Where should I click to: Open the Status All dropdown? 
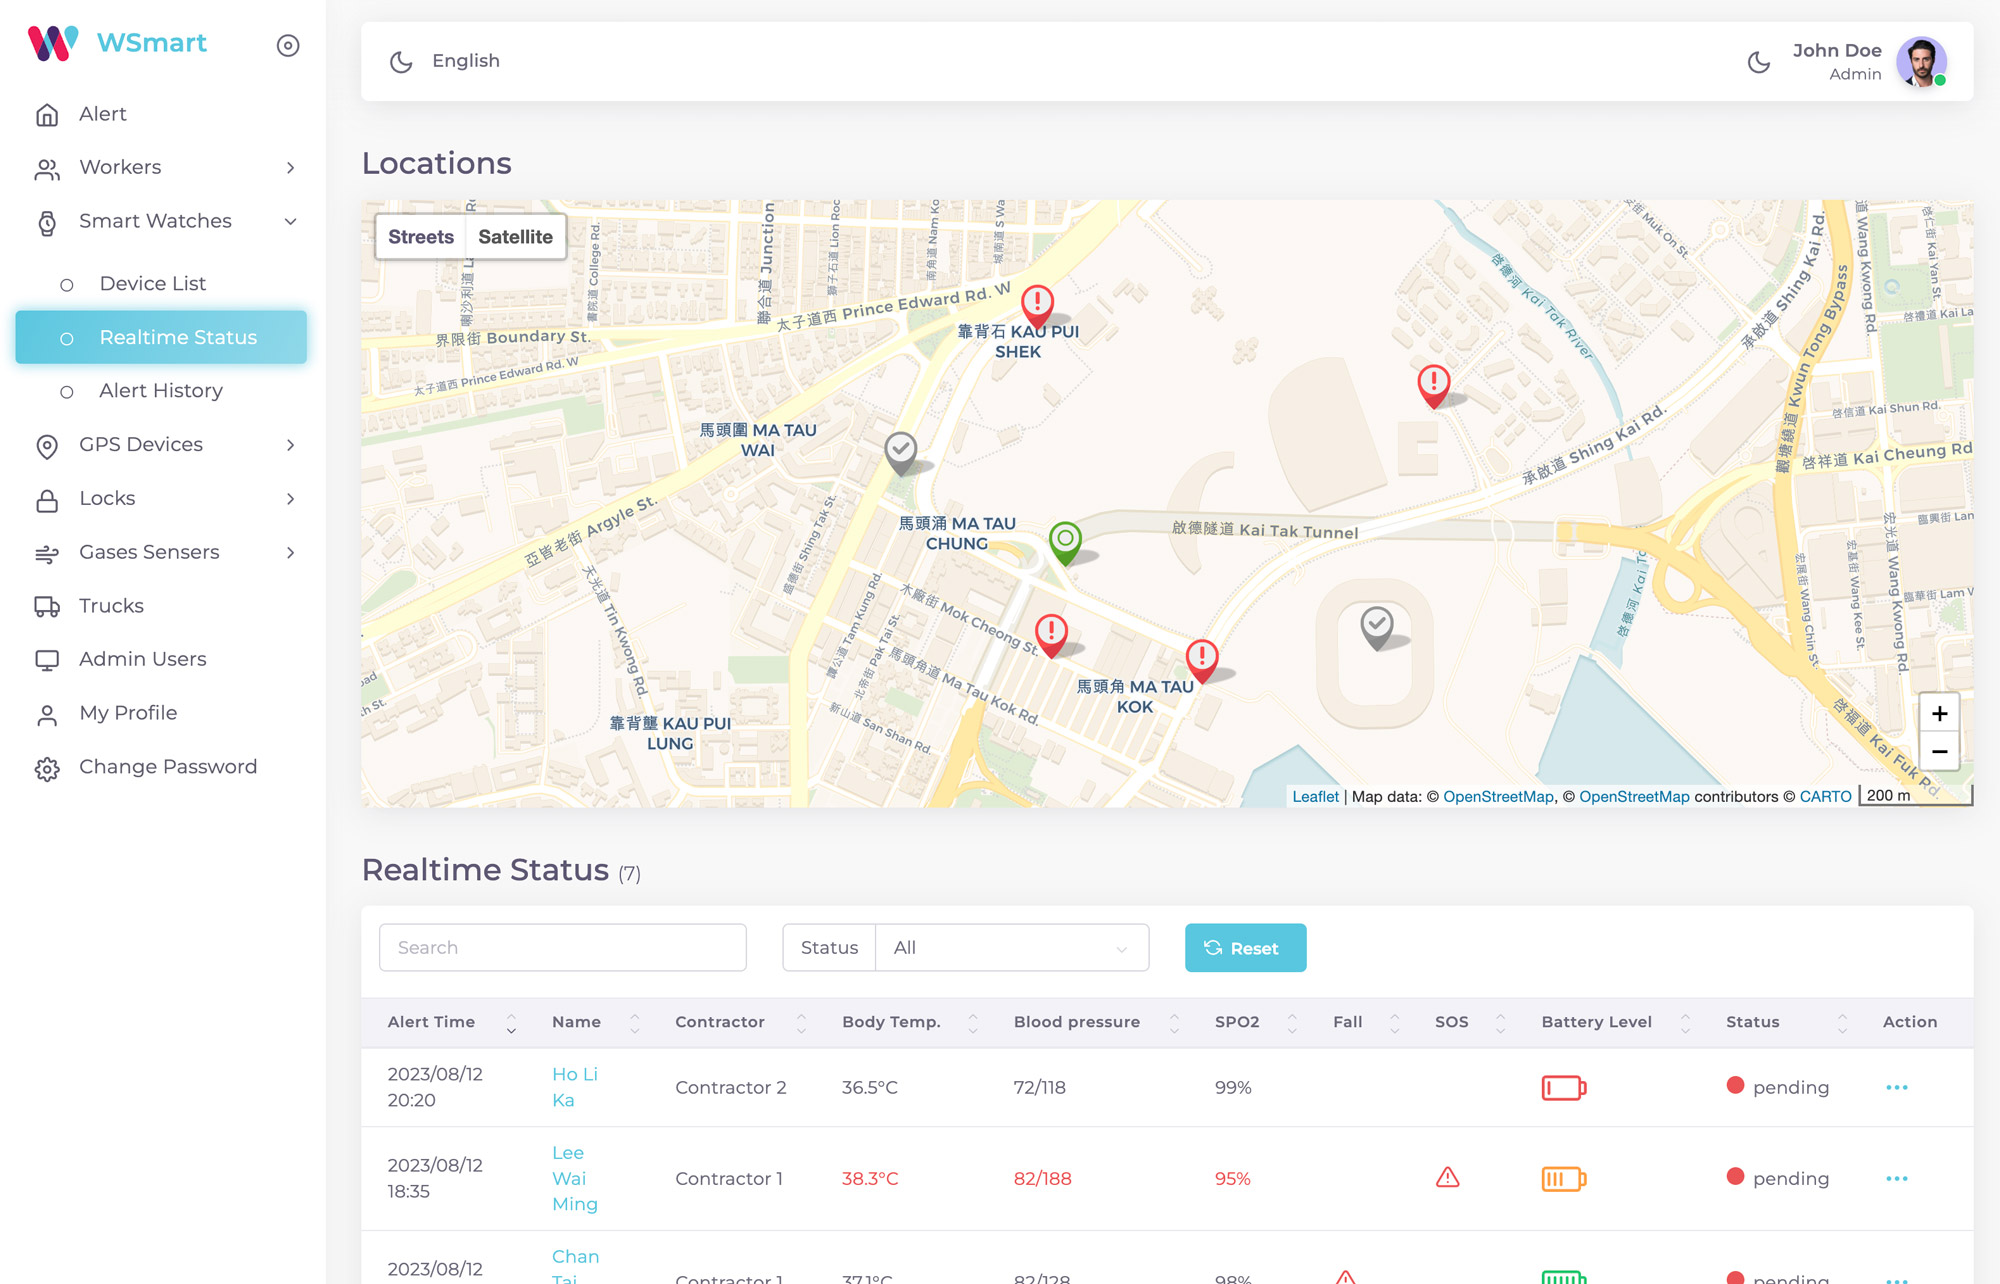point(1011,947)
